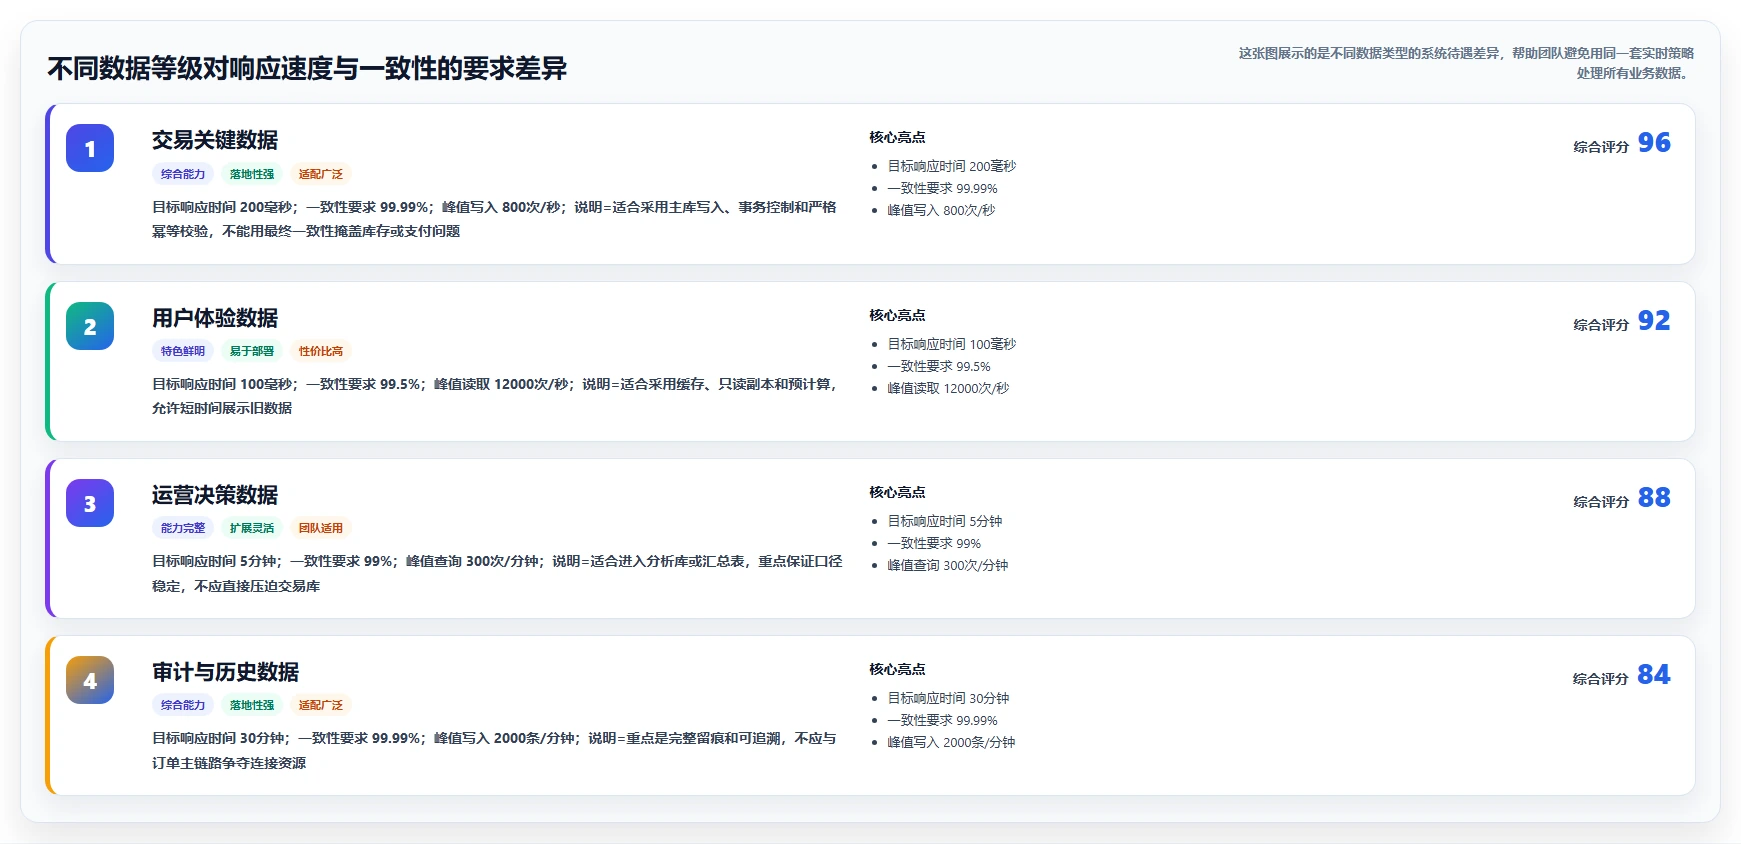1741x844 pixels.
Task: Click bullet 一致性要求 99.99% in 交易关键数据 card
Action: click(943, 188)
